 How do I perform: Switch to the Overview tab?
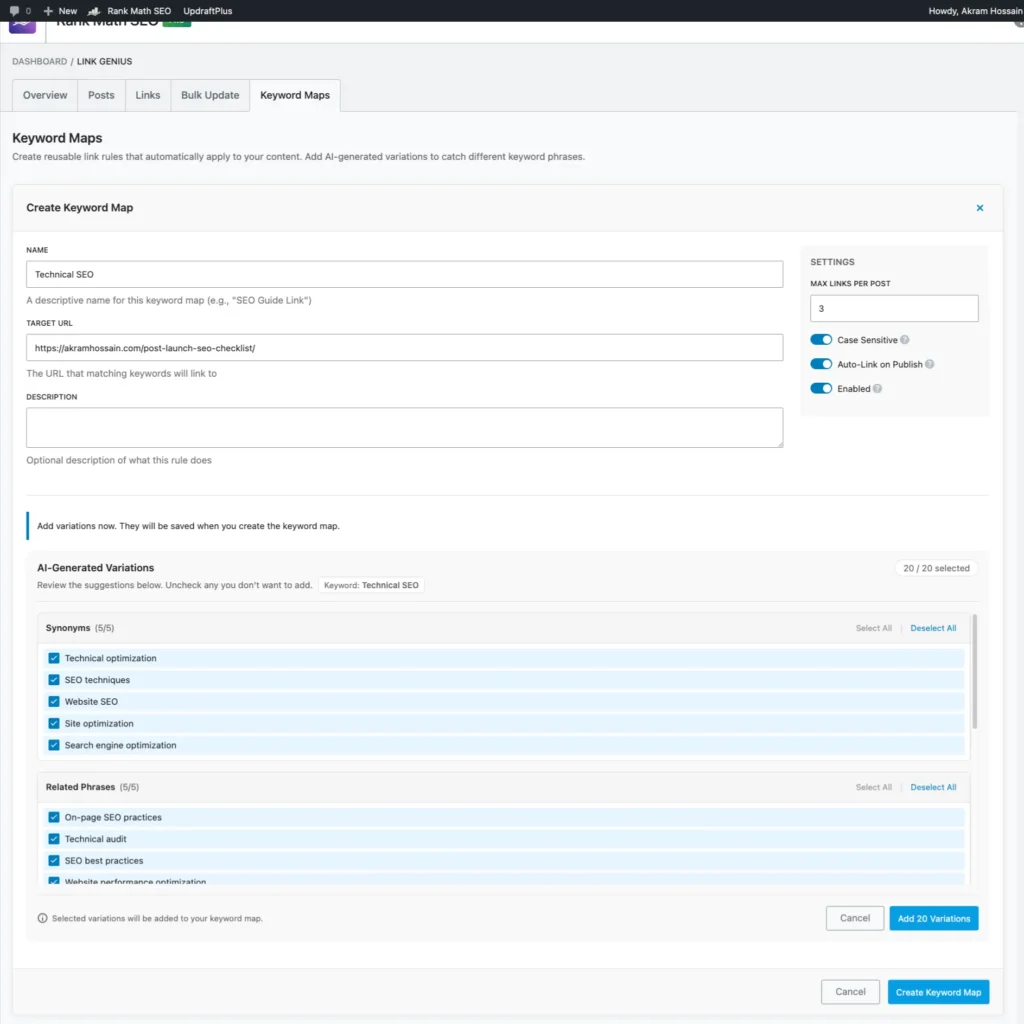coord(45,95)
